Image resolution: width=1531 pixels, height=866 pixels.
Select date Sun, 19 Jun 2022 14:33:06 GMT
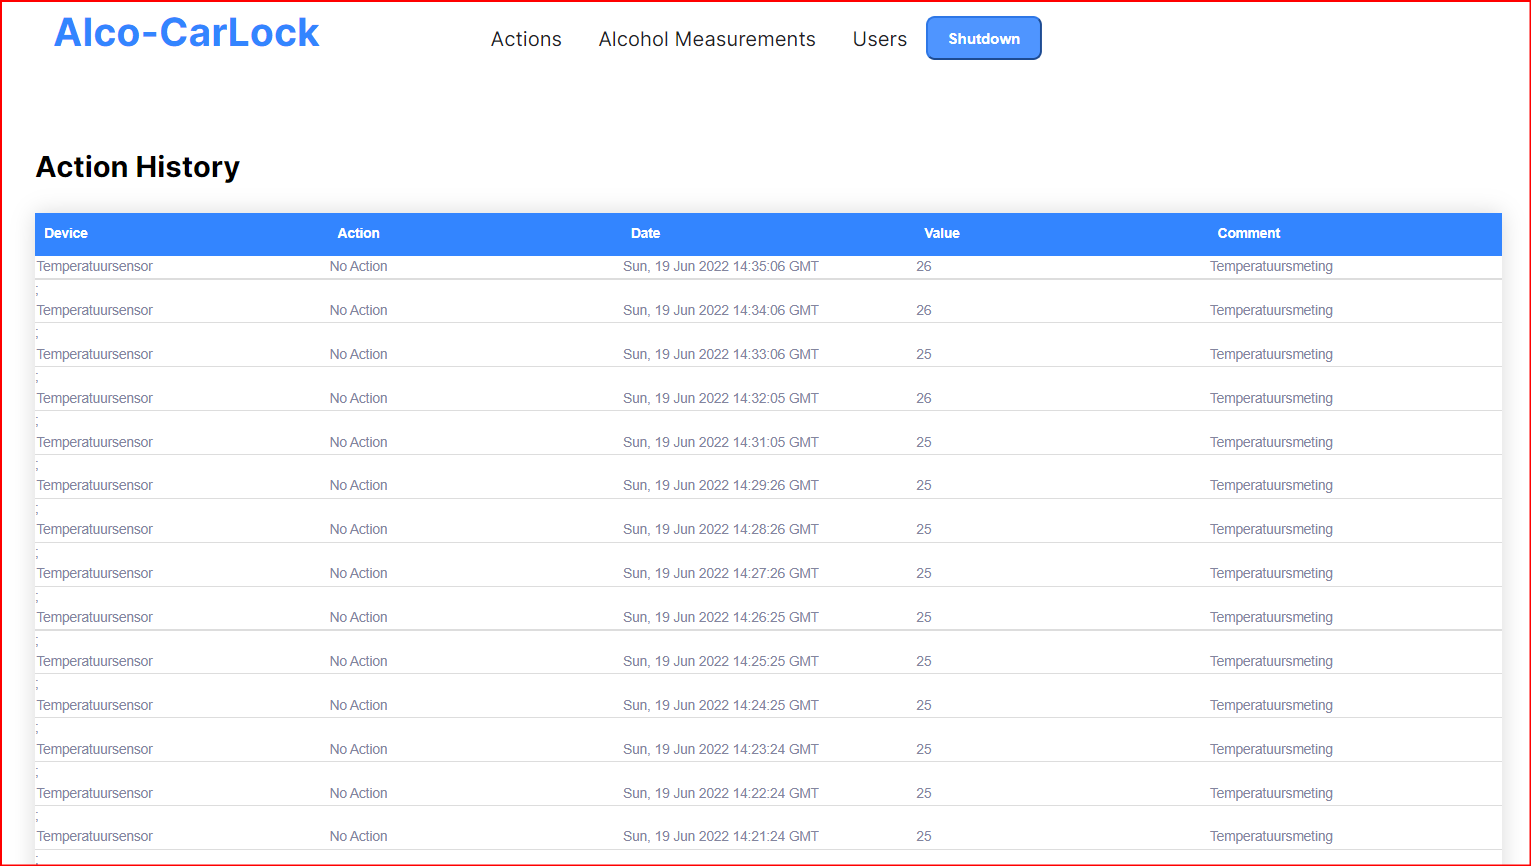721,354
